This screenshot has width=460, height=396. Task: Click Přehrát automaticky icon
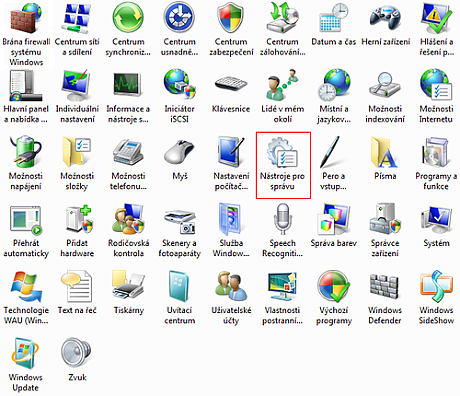click(x=26, y=220)
